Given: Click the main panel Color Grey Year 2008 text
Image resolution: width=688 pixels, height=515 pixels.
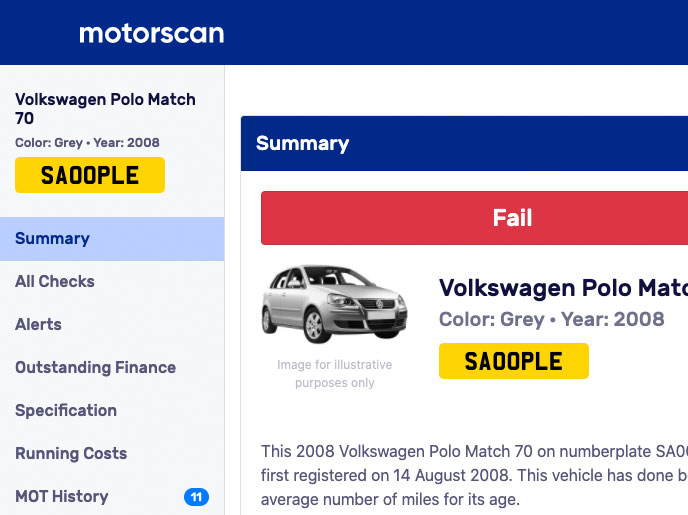Looking at the screenshot, I should 551,319.
